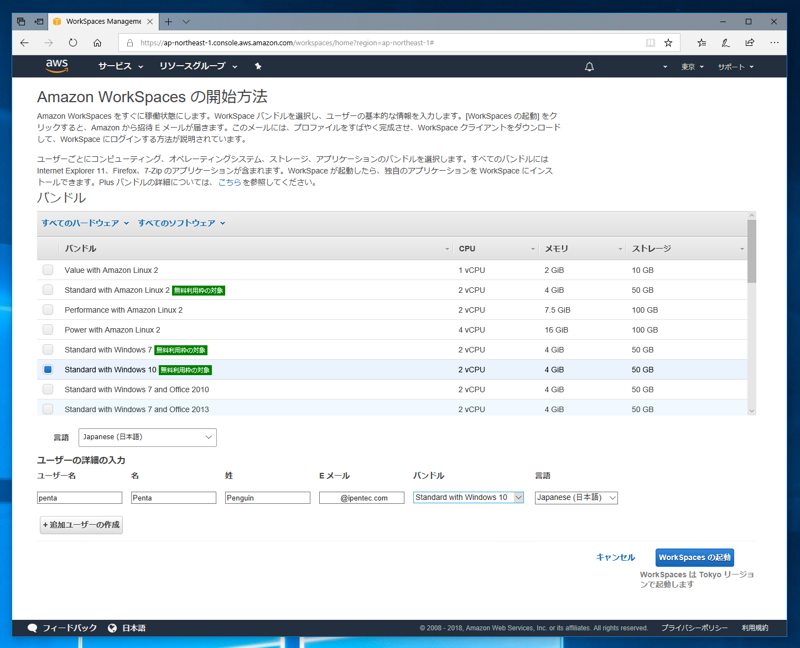Image resolution: width=800 pixels, height=648 pixels.
Task: Open the サービス menu
Action: click(121, 66)
